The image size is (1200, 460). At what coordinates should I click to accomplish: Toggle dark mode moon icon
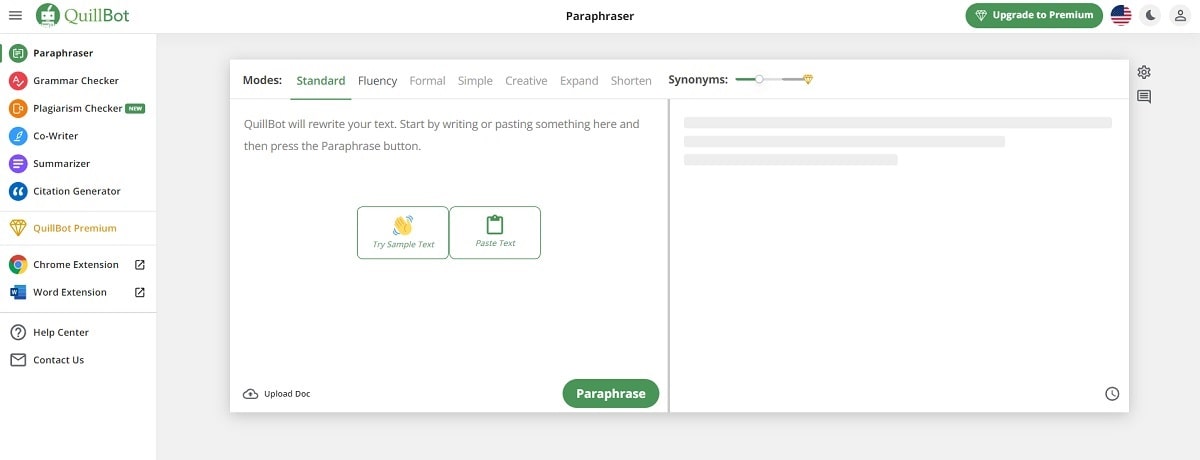[1151, 15]
